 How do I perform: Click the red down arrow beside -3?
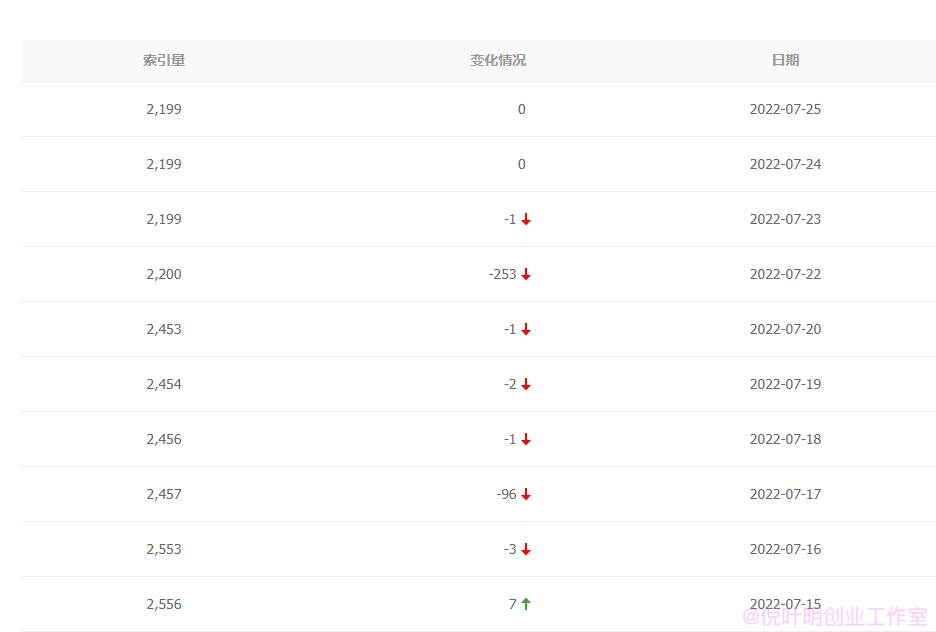click(x=526, y=549)
